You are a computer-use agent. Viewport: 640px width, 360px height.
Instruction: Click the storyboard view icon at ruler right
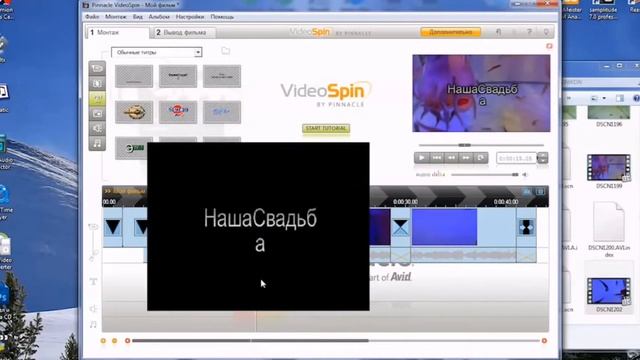(540, 191)
